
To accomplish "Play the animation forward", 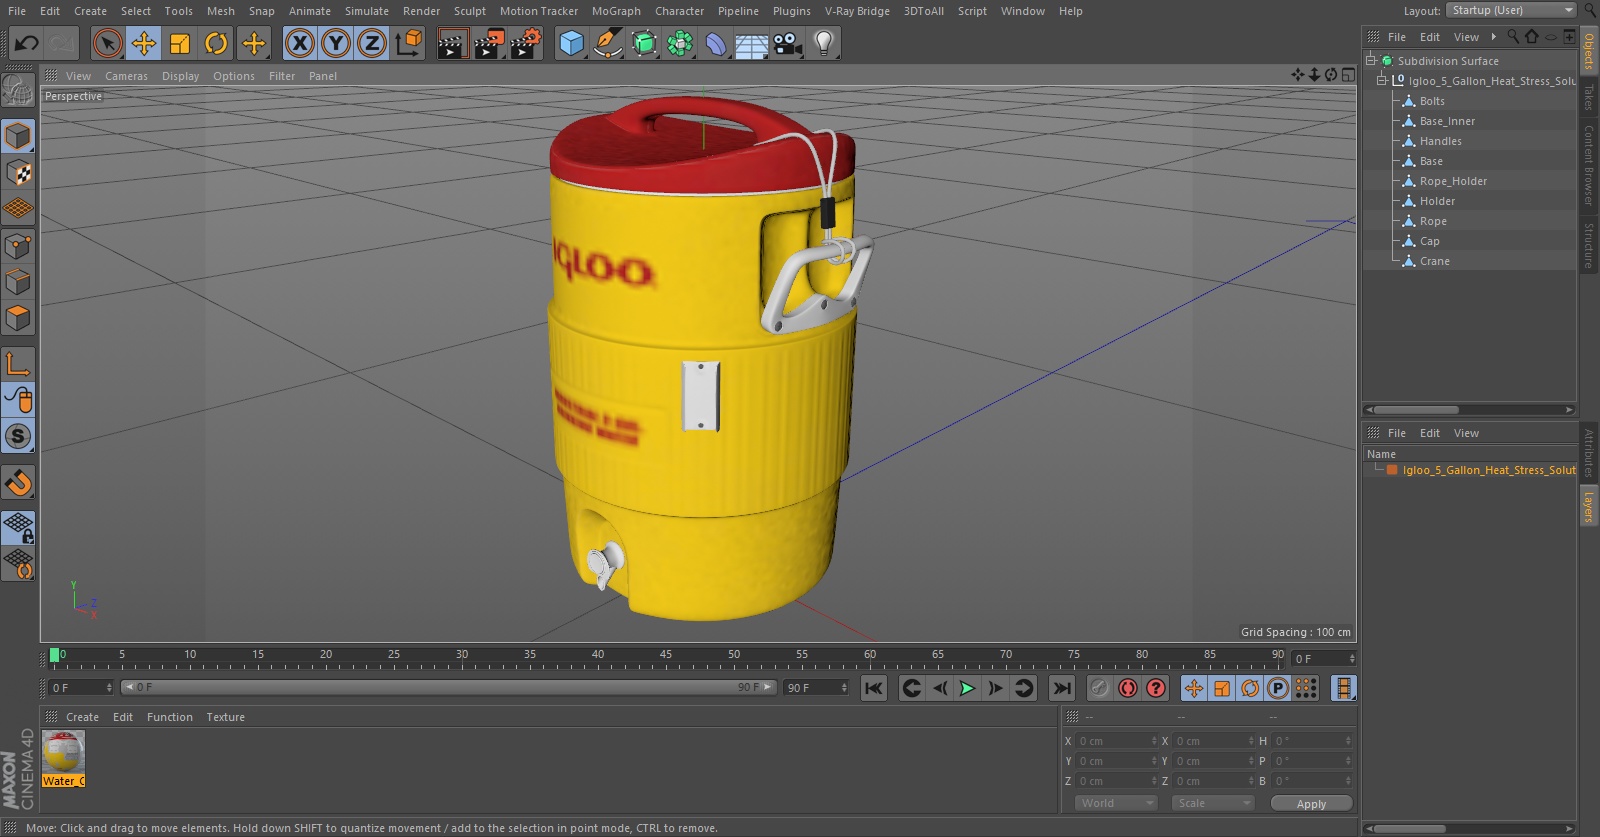I will point(967,688).
